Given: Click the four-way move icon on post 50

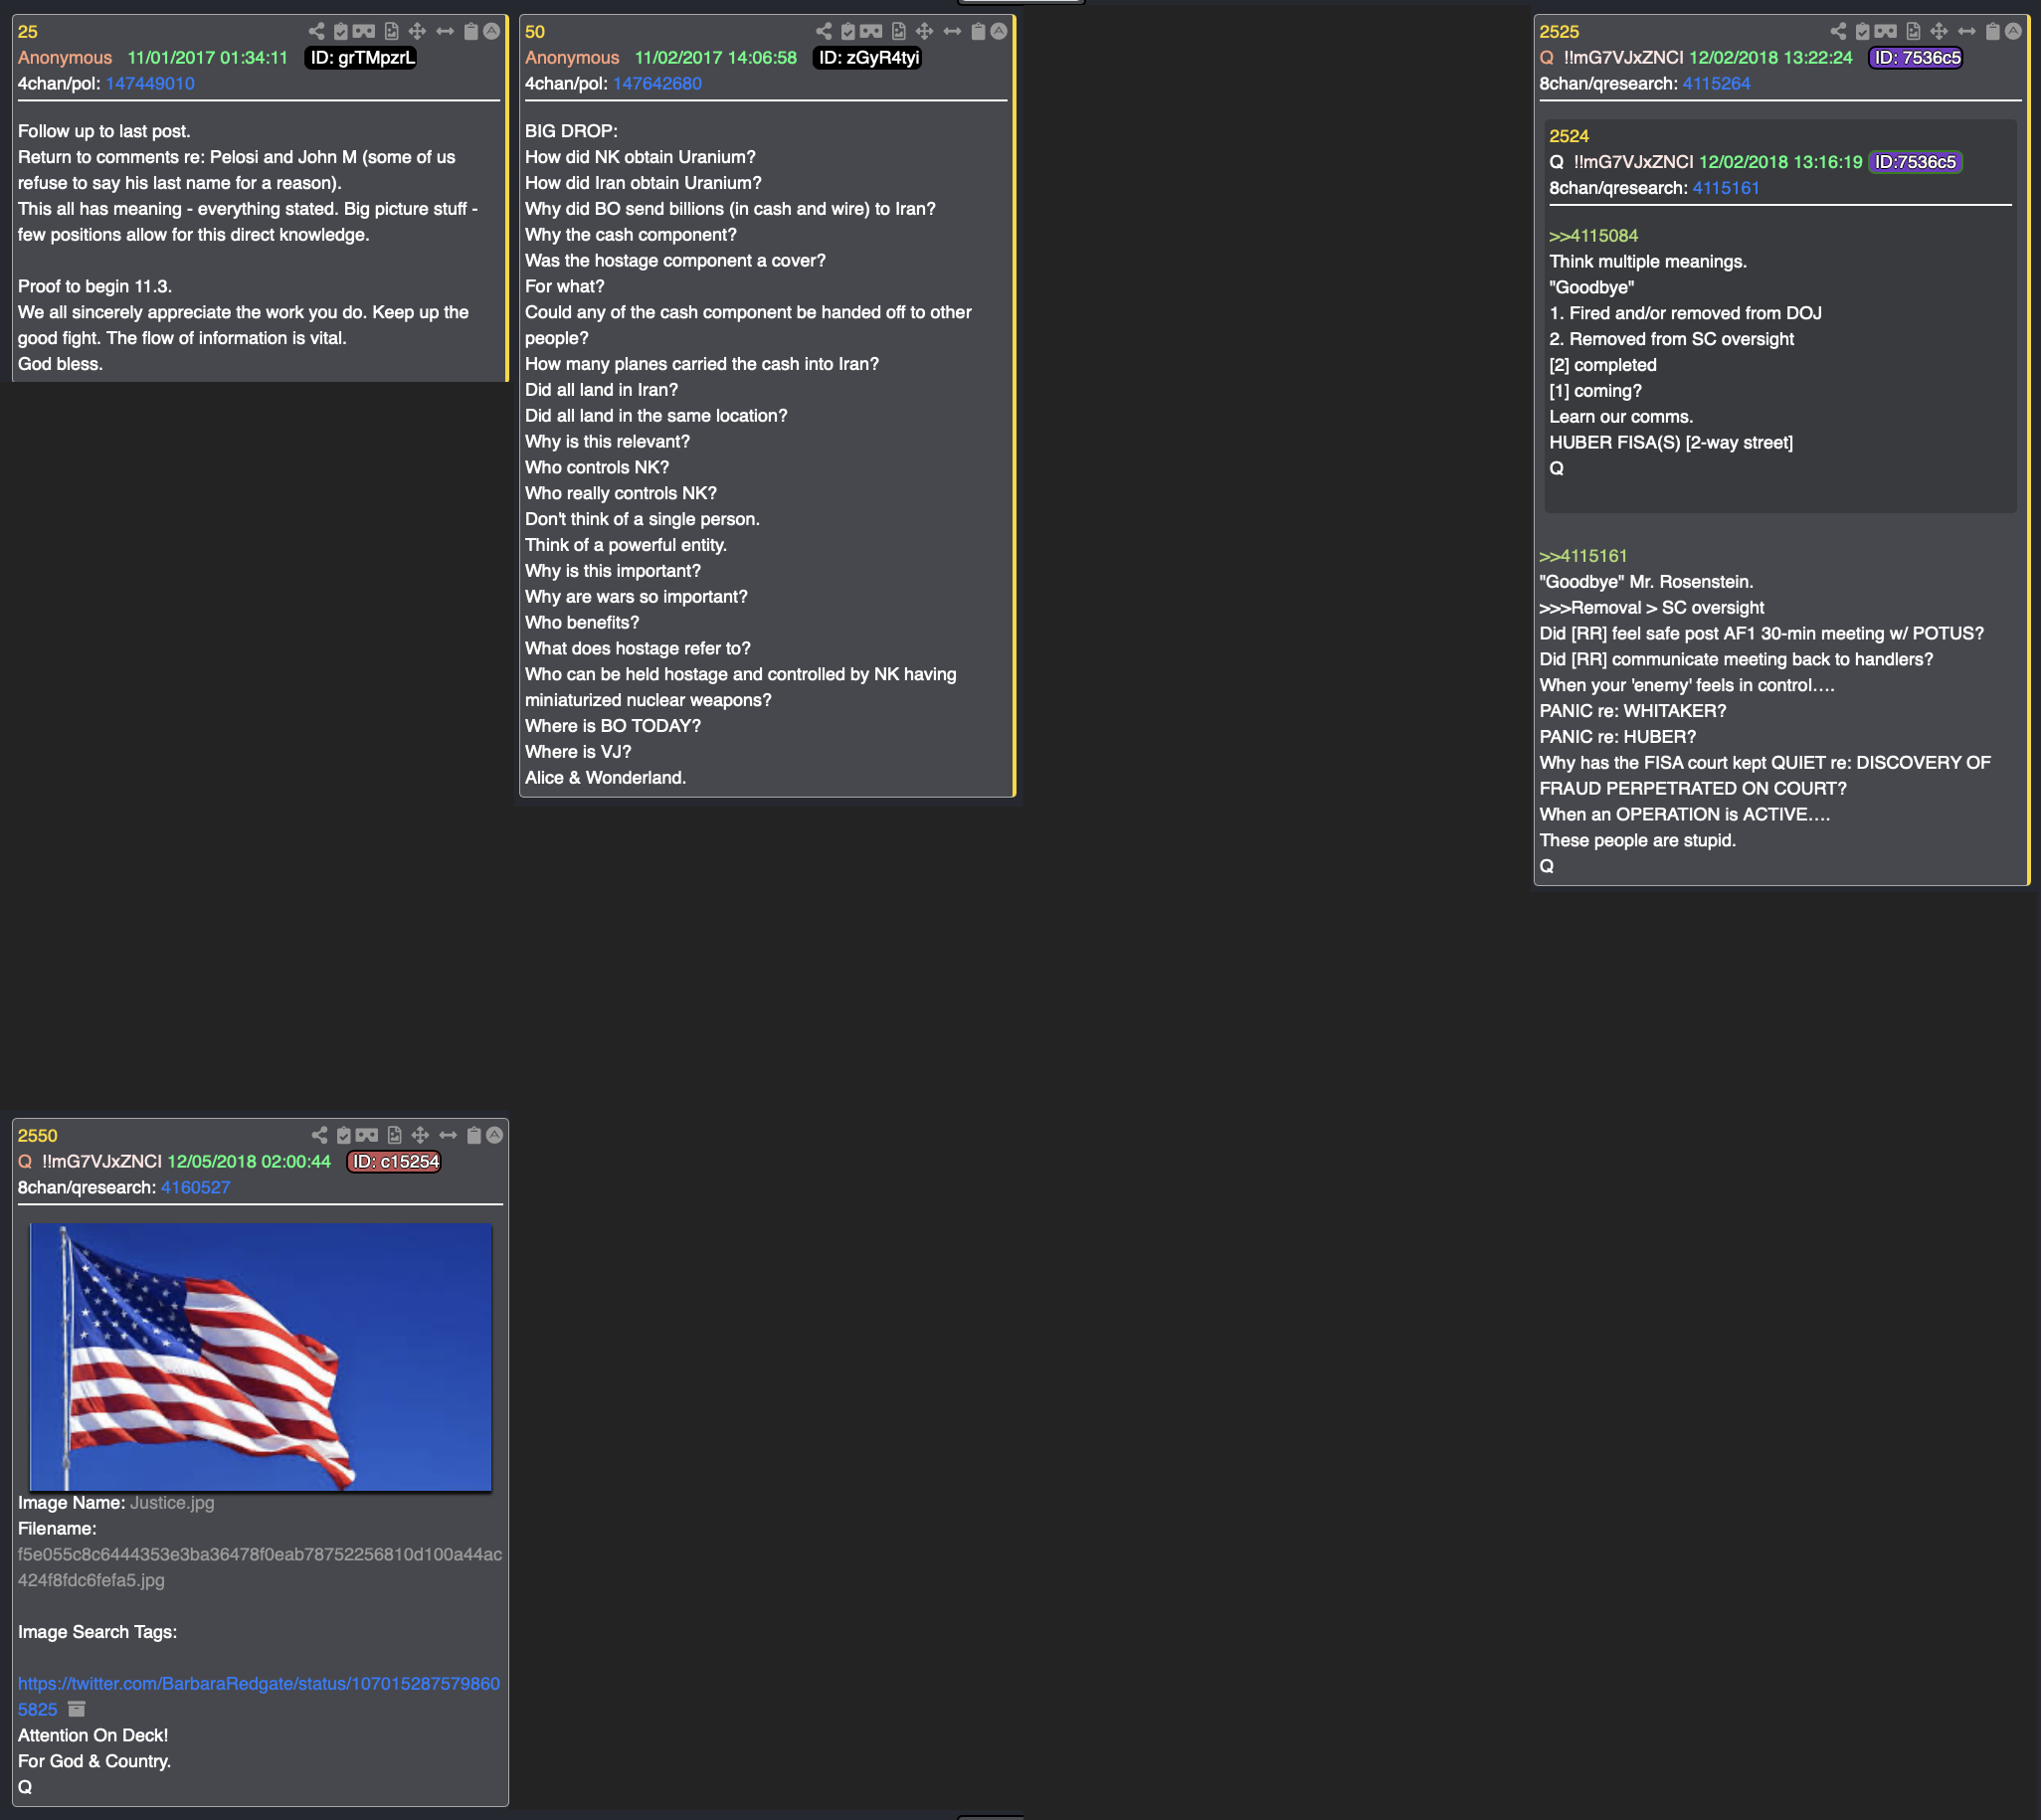Looking at the screenshot, I should tap(924, 32).
